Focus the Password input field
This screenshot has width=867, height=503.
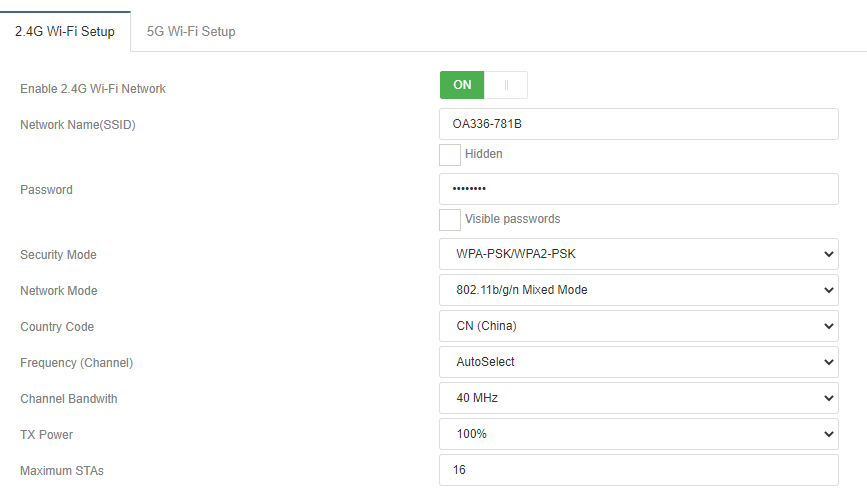[x=638, y=189]
